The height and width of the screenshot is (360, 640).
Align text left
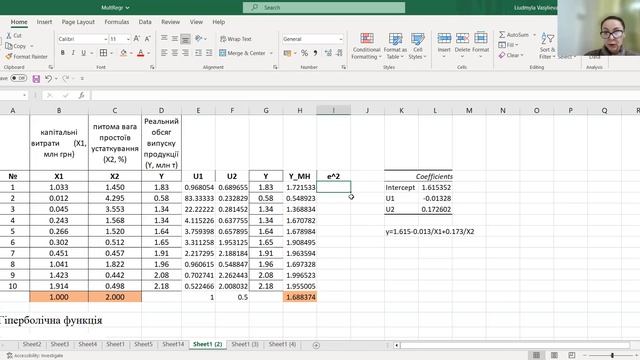coord(164,53)
